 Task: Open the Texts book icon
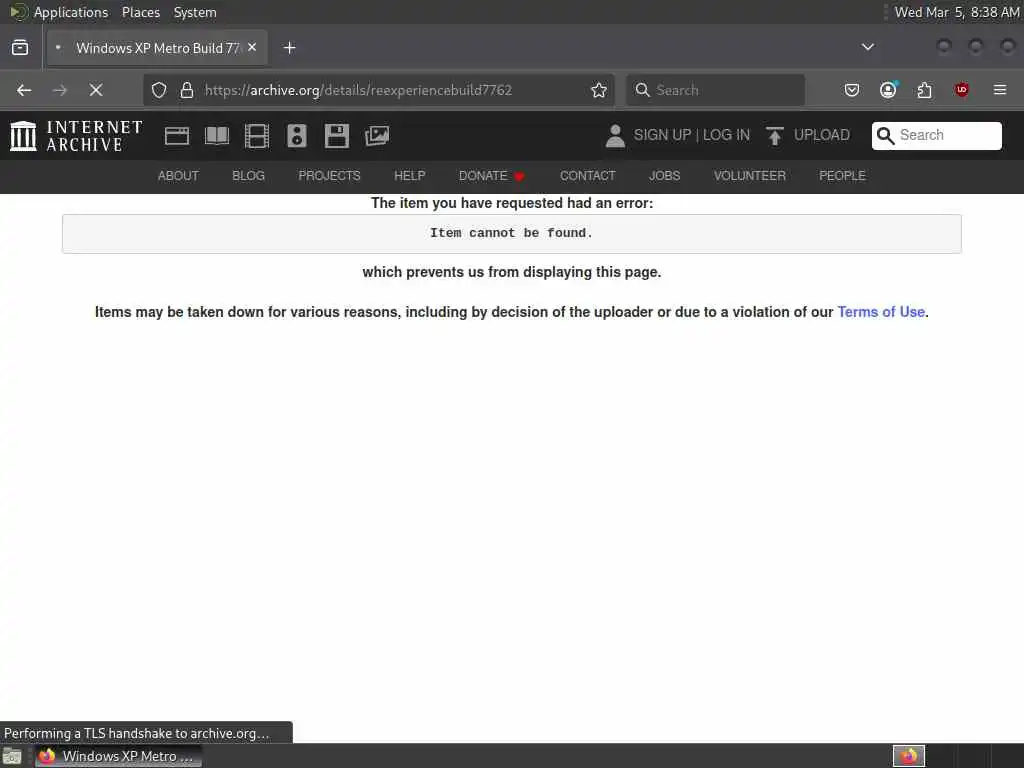[217, 136]
